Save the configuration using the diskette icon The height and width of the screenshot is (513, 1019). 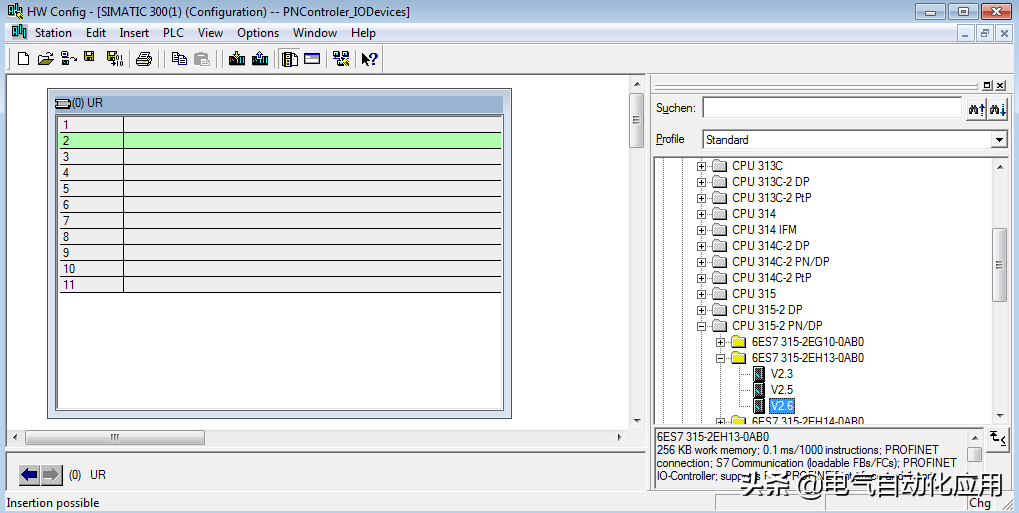(90, 58)
